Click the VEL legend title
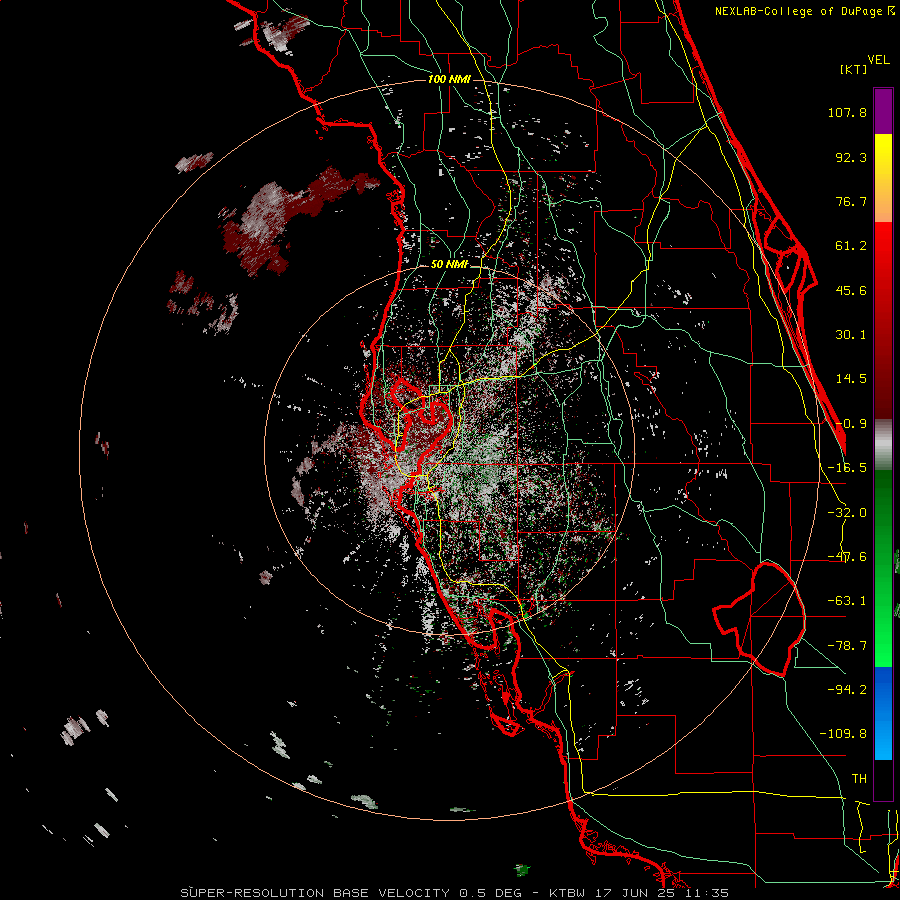 pos(878,60)
